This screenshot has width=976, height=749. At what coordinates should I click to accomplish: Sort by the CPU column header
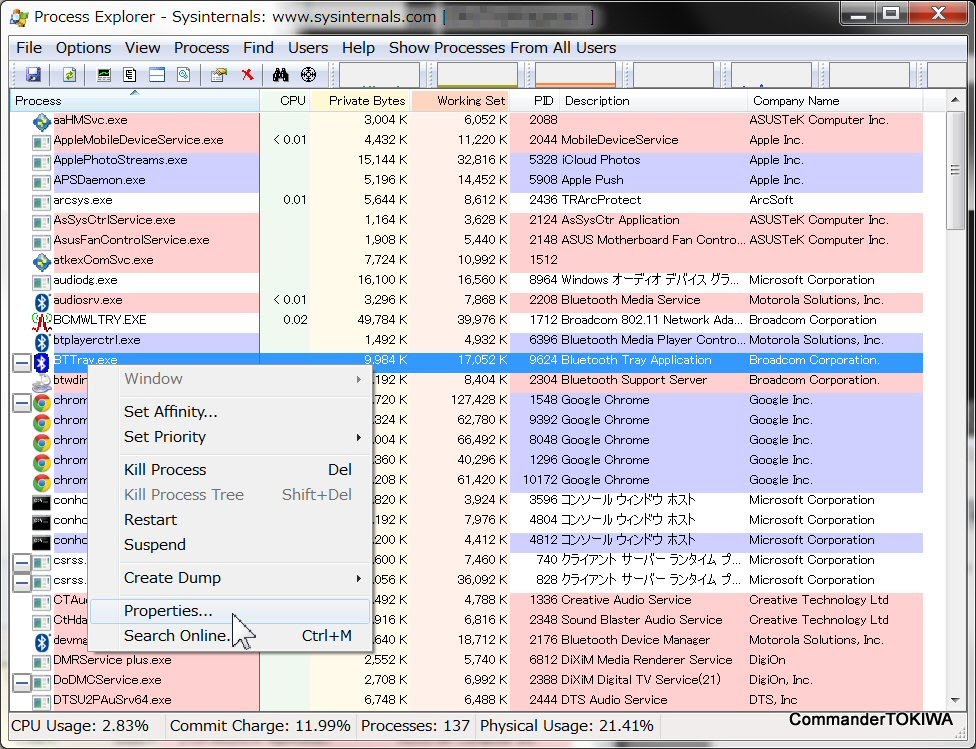pos(285,101)
